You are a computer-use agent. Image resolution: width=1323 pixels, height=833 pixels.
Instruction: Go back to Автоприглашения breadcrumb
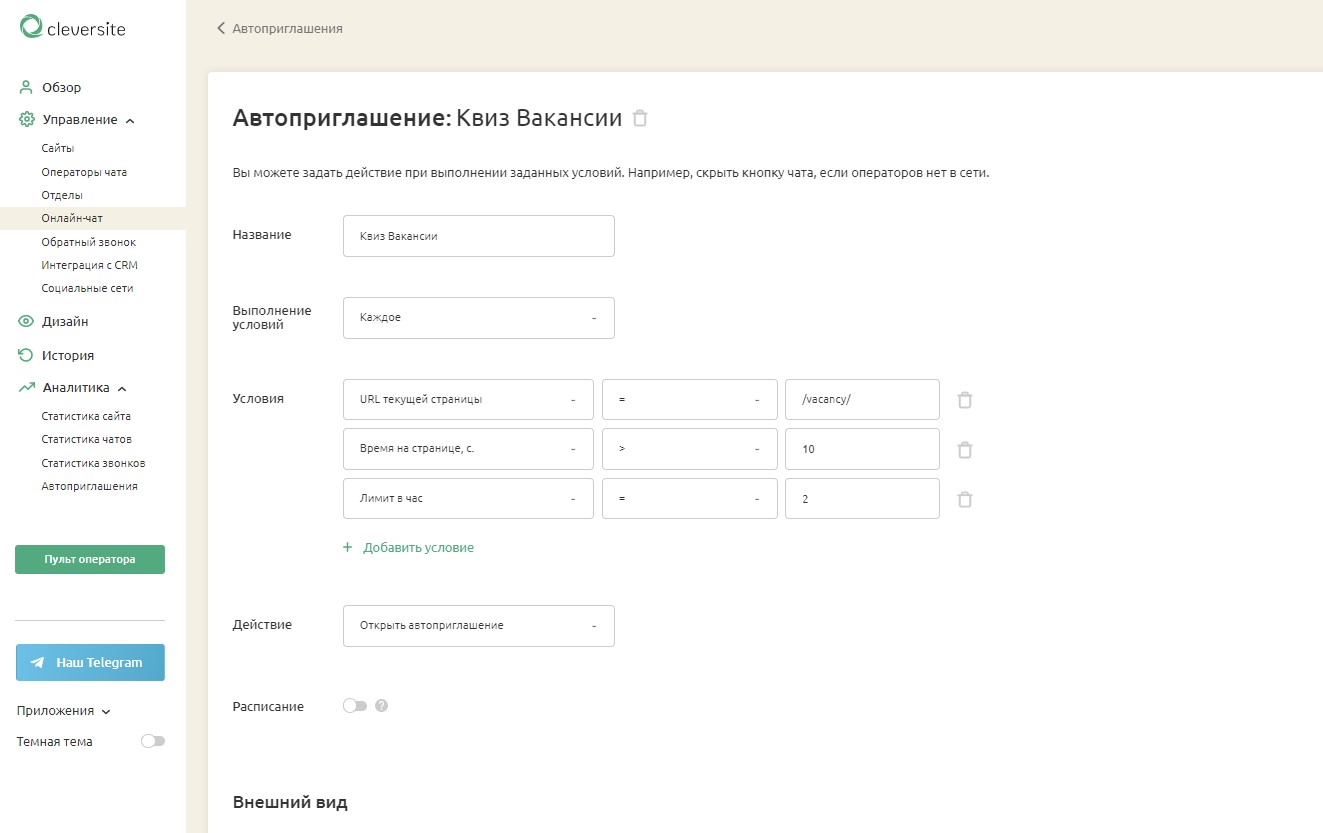[x=287, y=29]
